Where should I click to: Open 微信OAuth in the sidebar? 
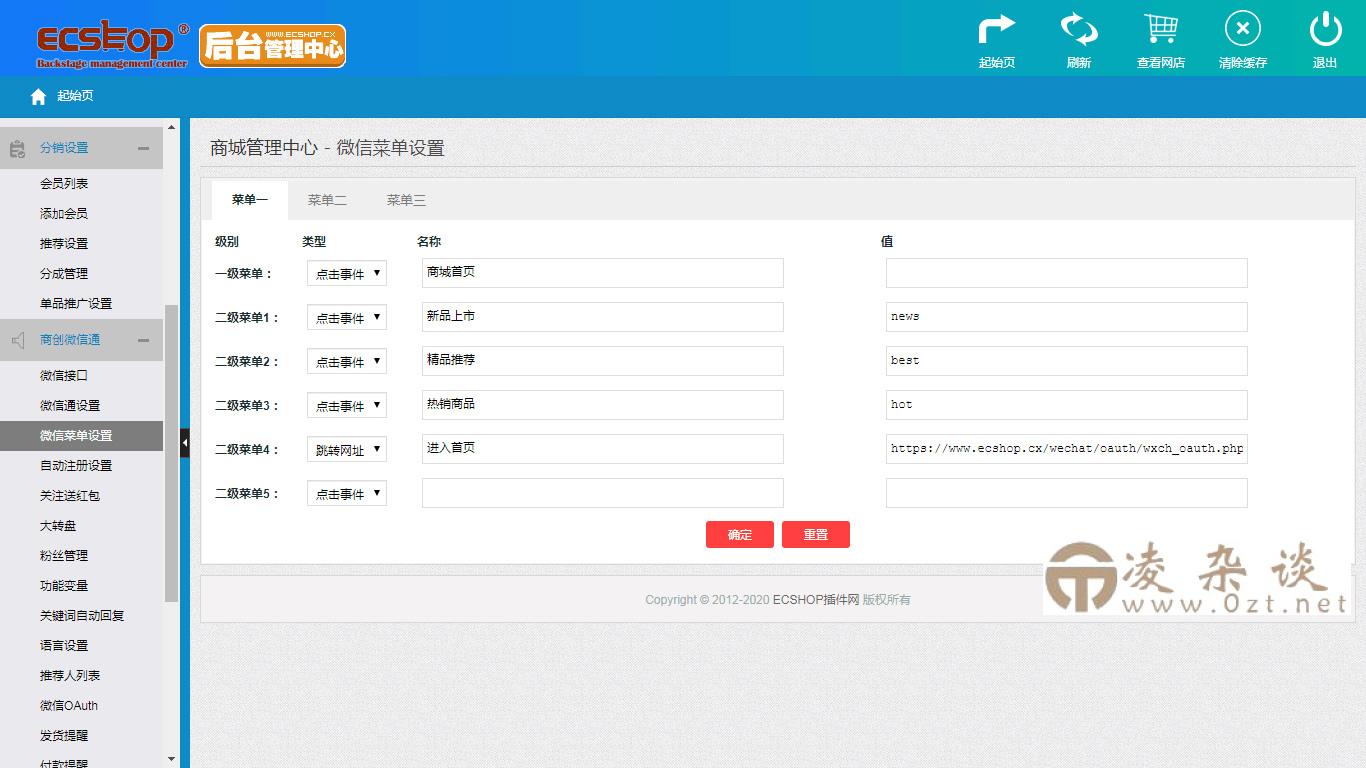(69, 706)
